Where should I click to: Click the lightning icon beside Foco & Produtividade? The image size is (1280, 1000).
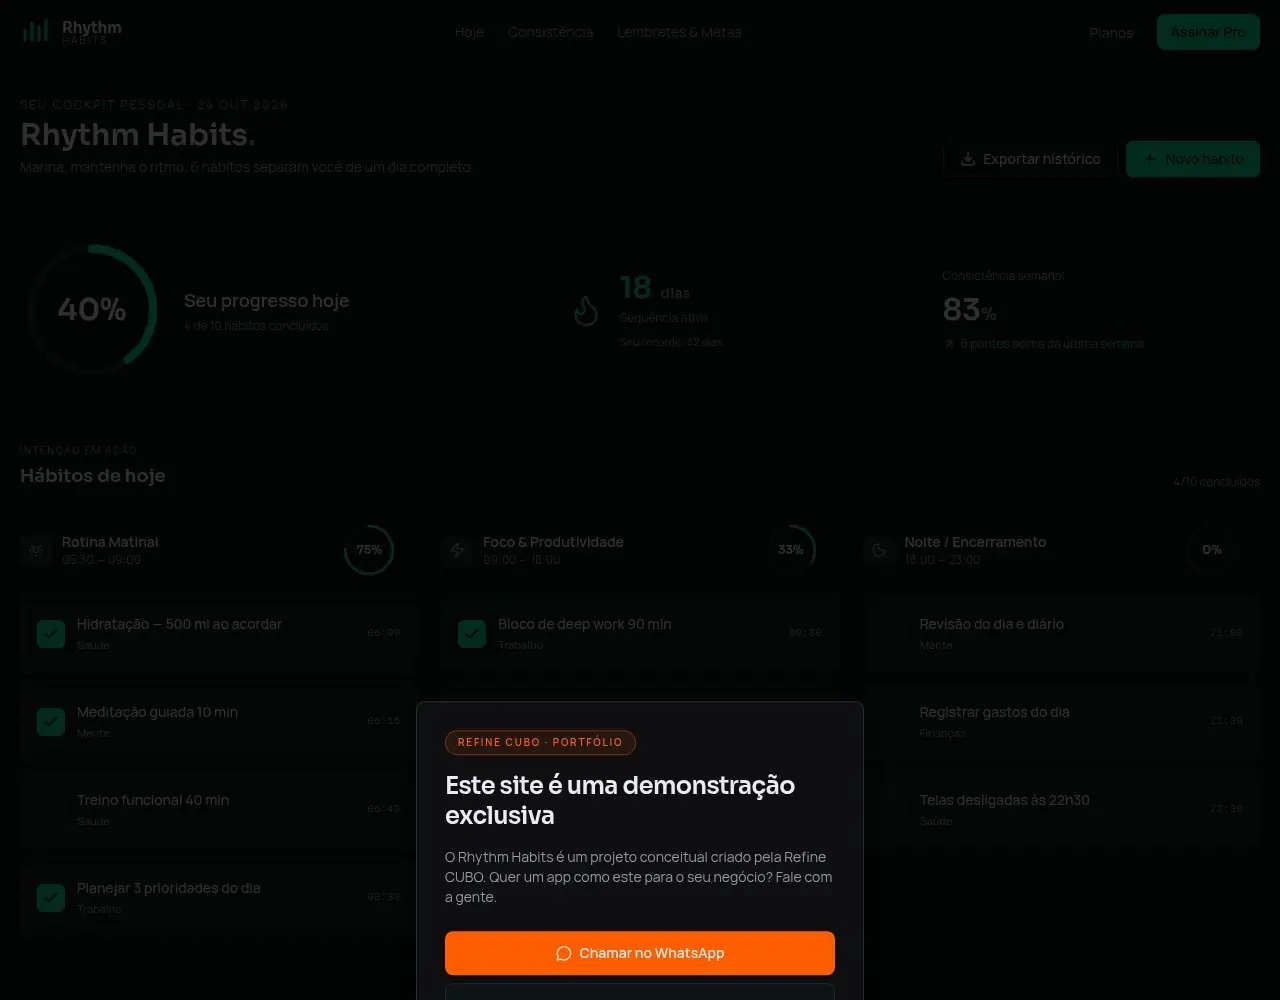click(458, 550)
